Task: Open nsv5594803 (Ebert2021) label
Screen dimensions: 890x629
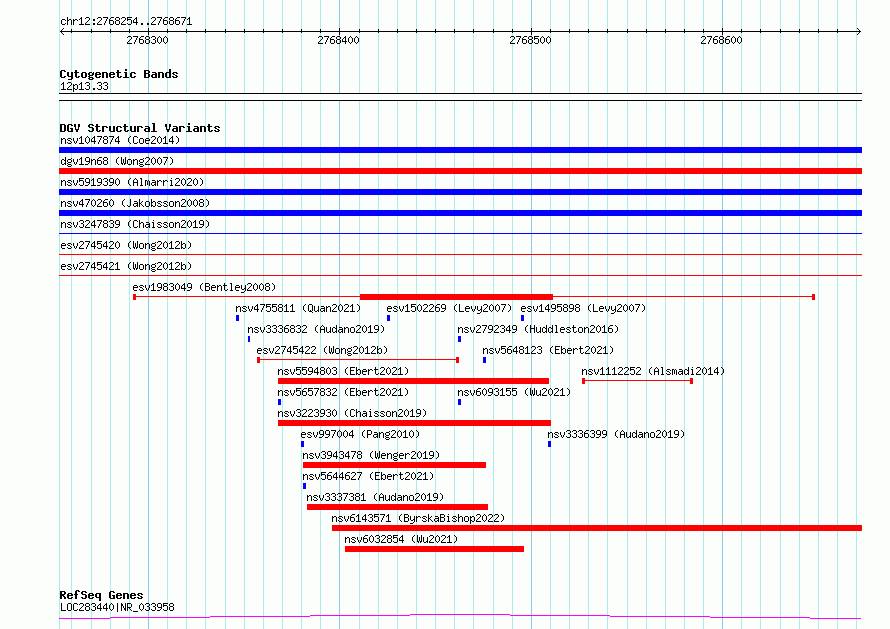Action: pos(343,371)
